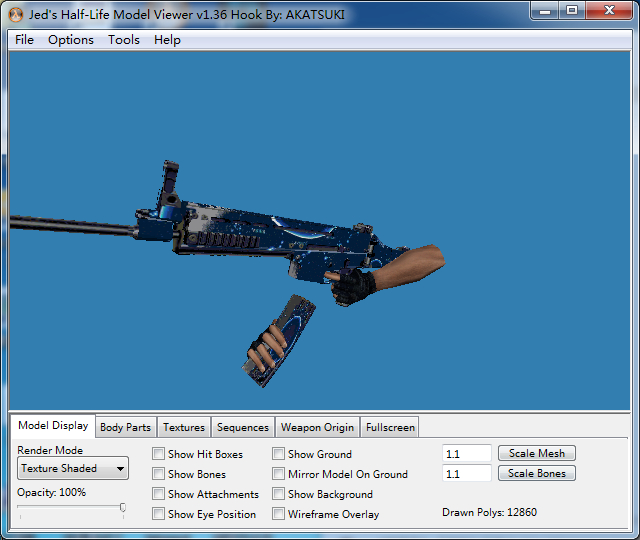Click the Half-Life app icon in title bar

click(x=16, y=15)
